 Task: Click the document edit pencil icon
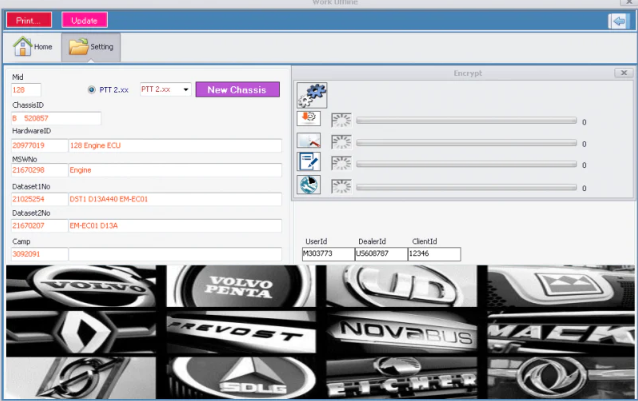(x=309, y=161)
